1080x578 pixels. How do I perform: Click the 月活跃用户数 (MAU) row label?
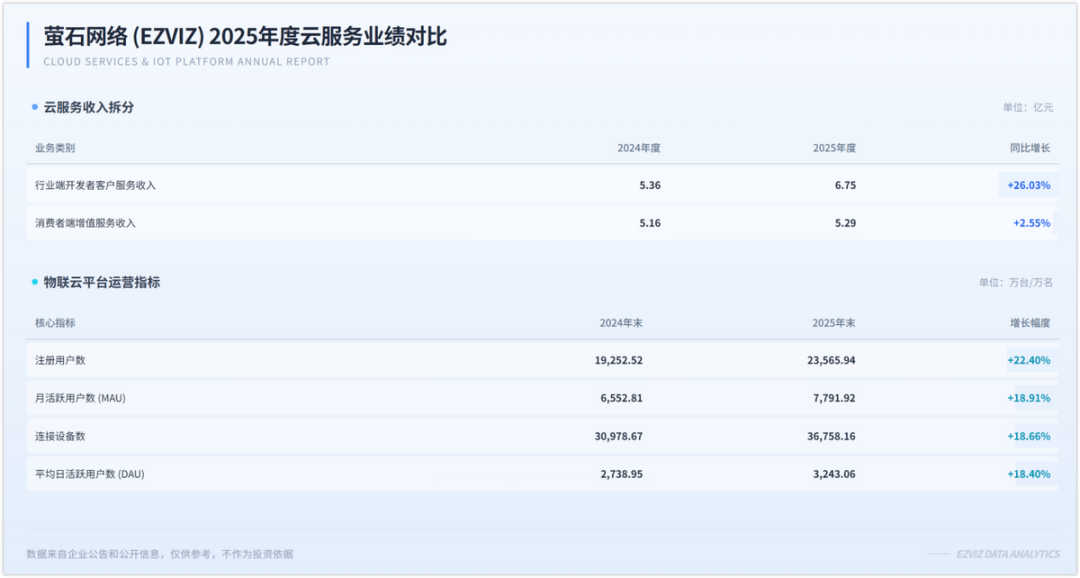coord(80,398)
